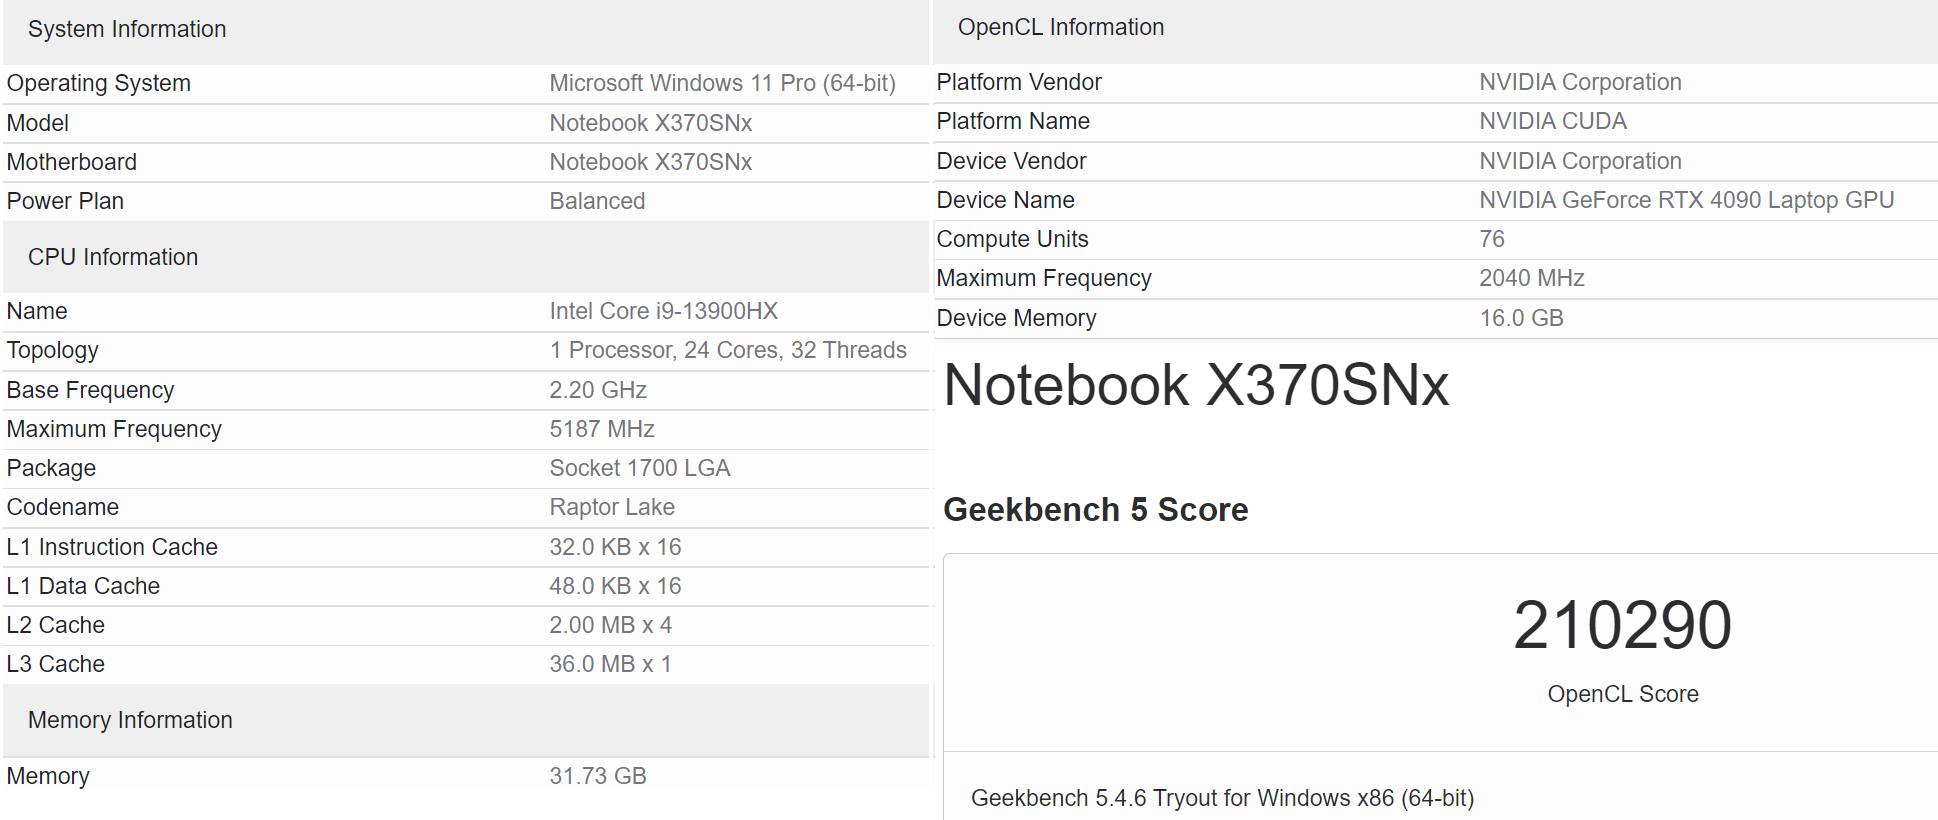The image size is (1938, 820).
Task: Click the 210290 OpenCL score number
Action: [x=1622, y=626]
